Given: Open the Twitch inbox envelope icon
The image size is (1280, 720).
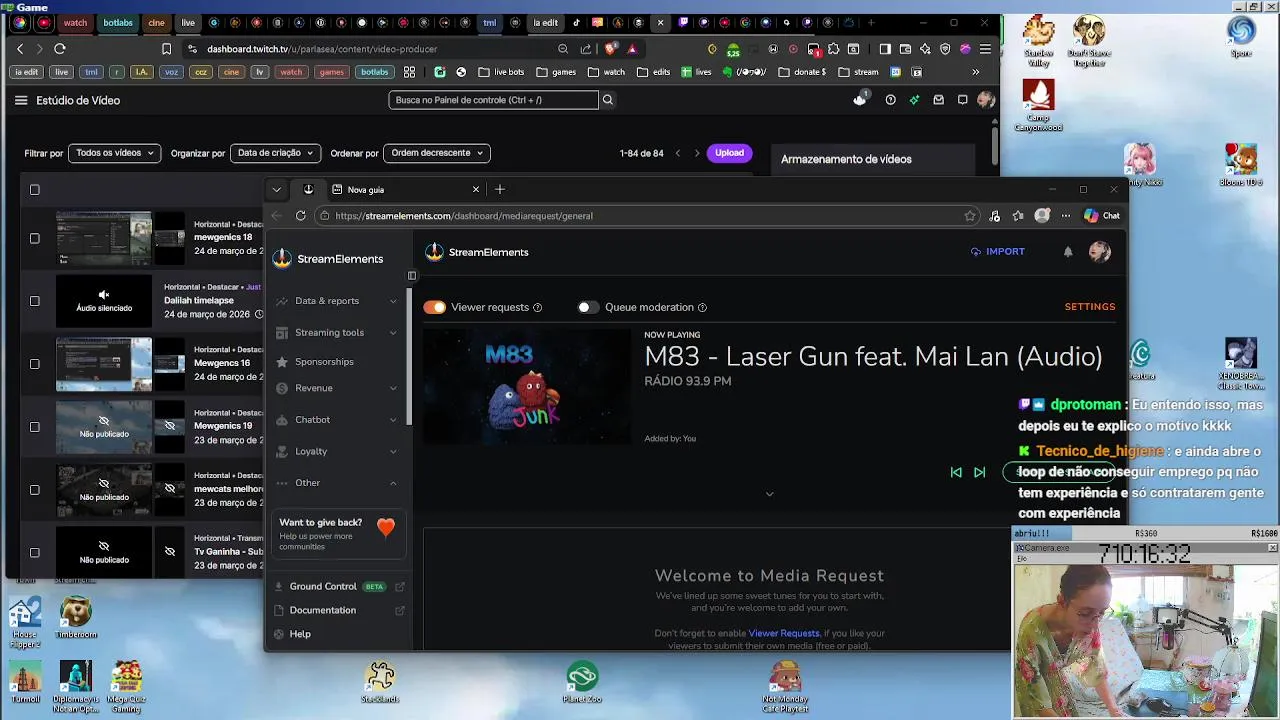Looking at the screenshot, I should coord(938,100).
